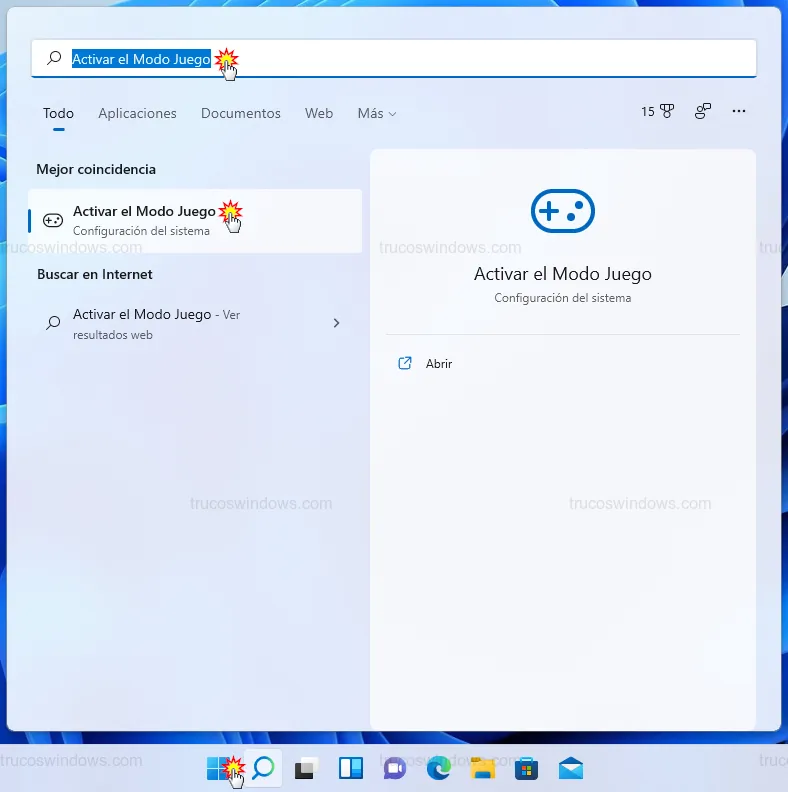Click the Search magnifier icon in taskbar

[x=263, y=768]
